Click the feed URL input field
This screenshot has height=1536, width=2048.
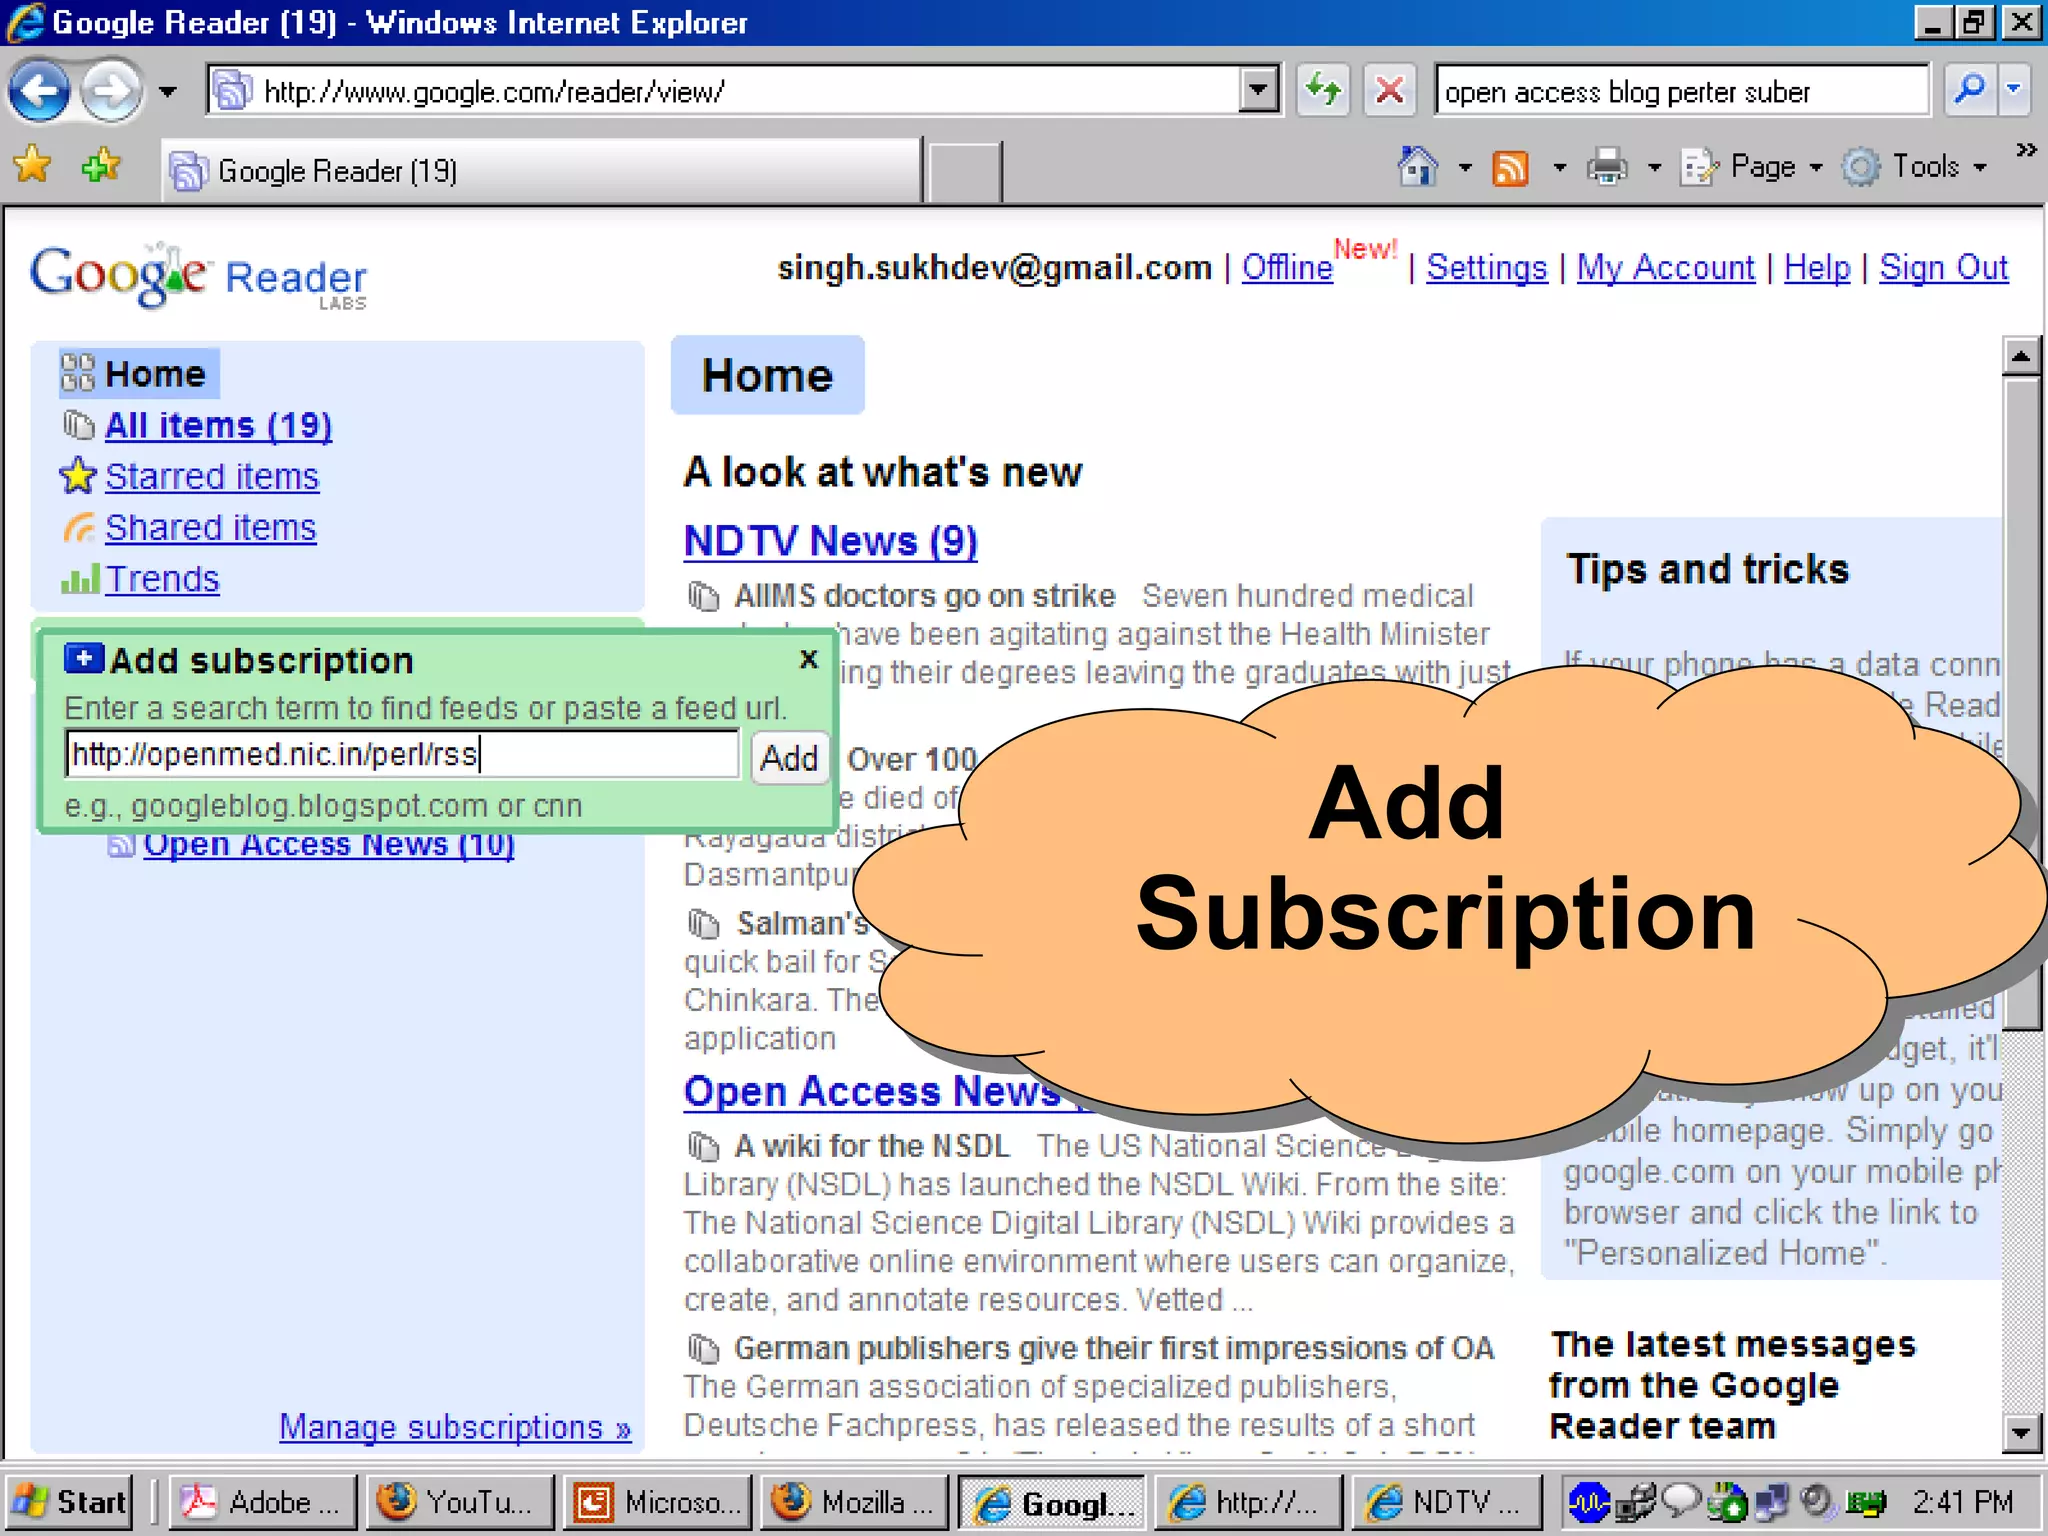tap(402, 754)
